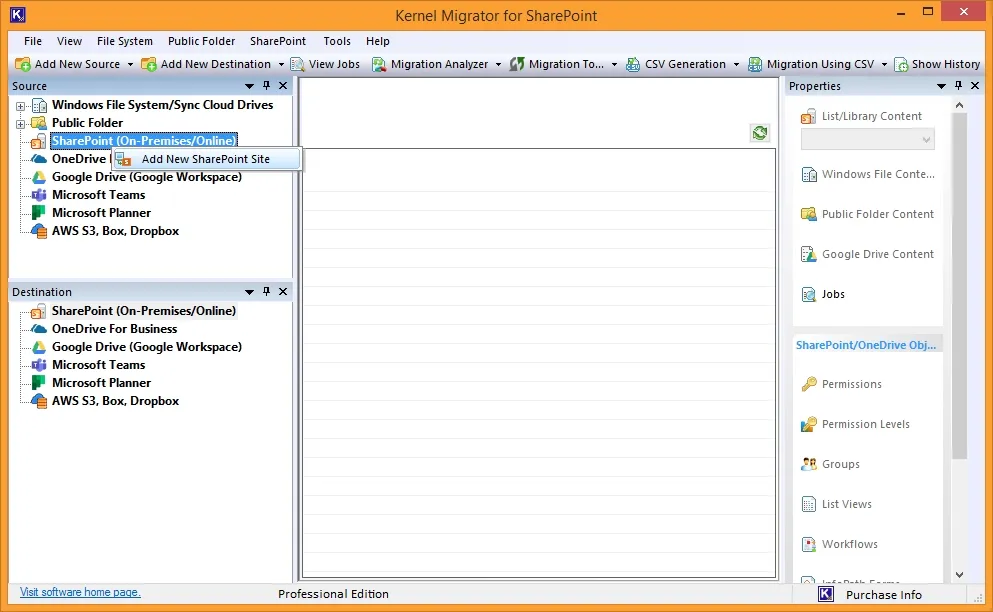This screenshot has width=993, height=612.
Task: Click Groups in the Properties panel
Action: pos(830,464)
